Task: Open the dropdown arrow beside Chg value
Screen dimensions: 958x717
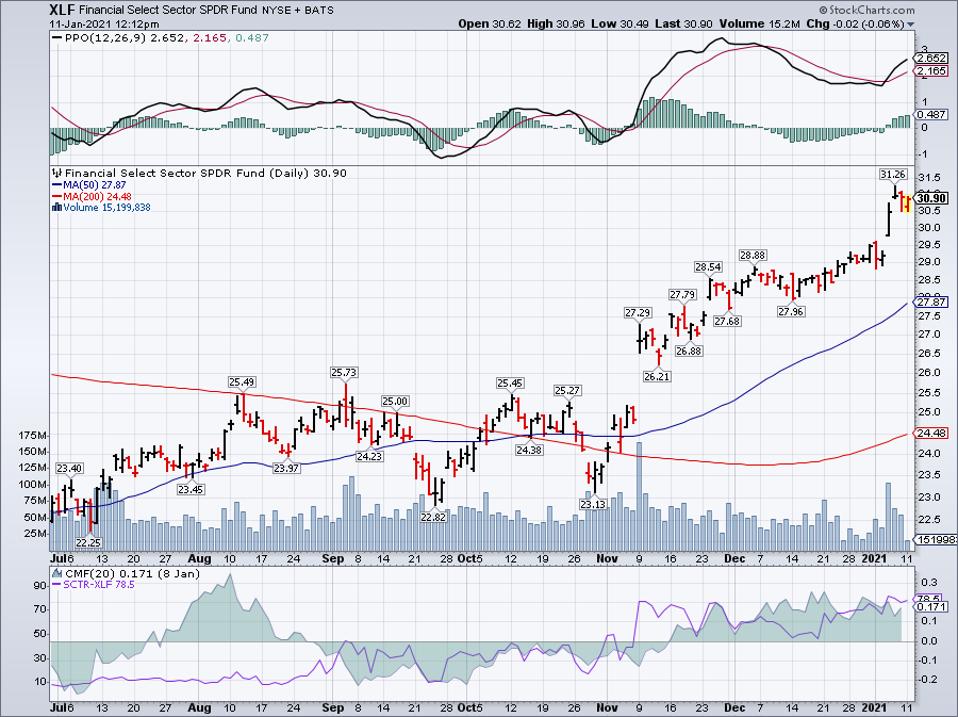Action: point(911,24)
